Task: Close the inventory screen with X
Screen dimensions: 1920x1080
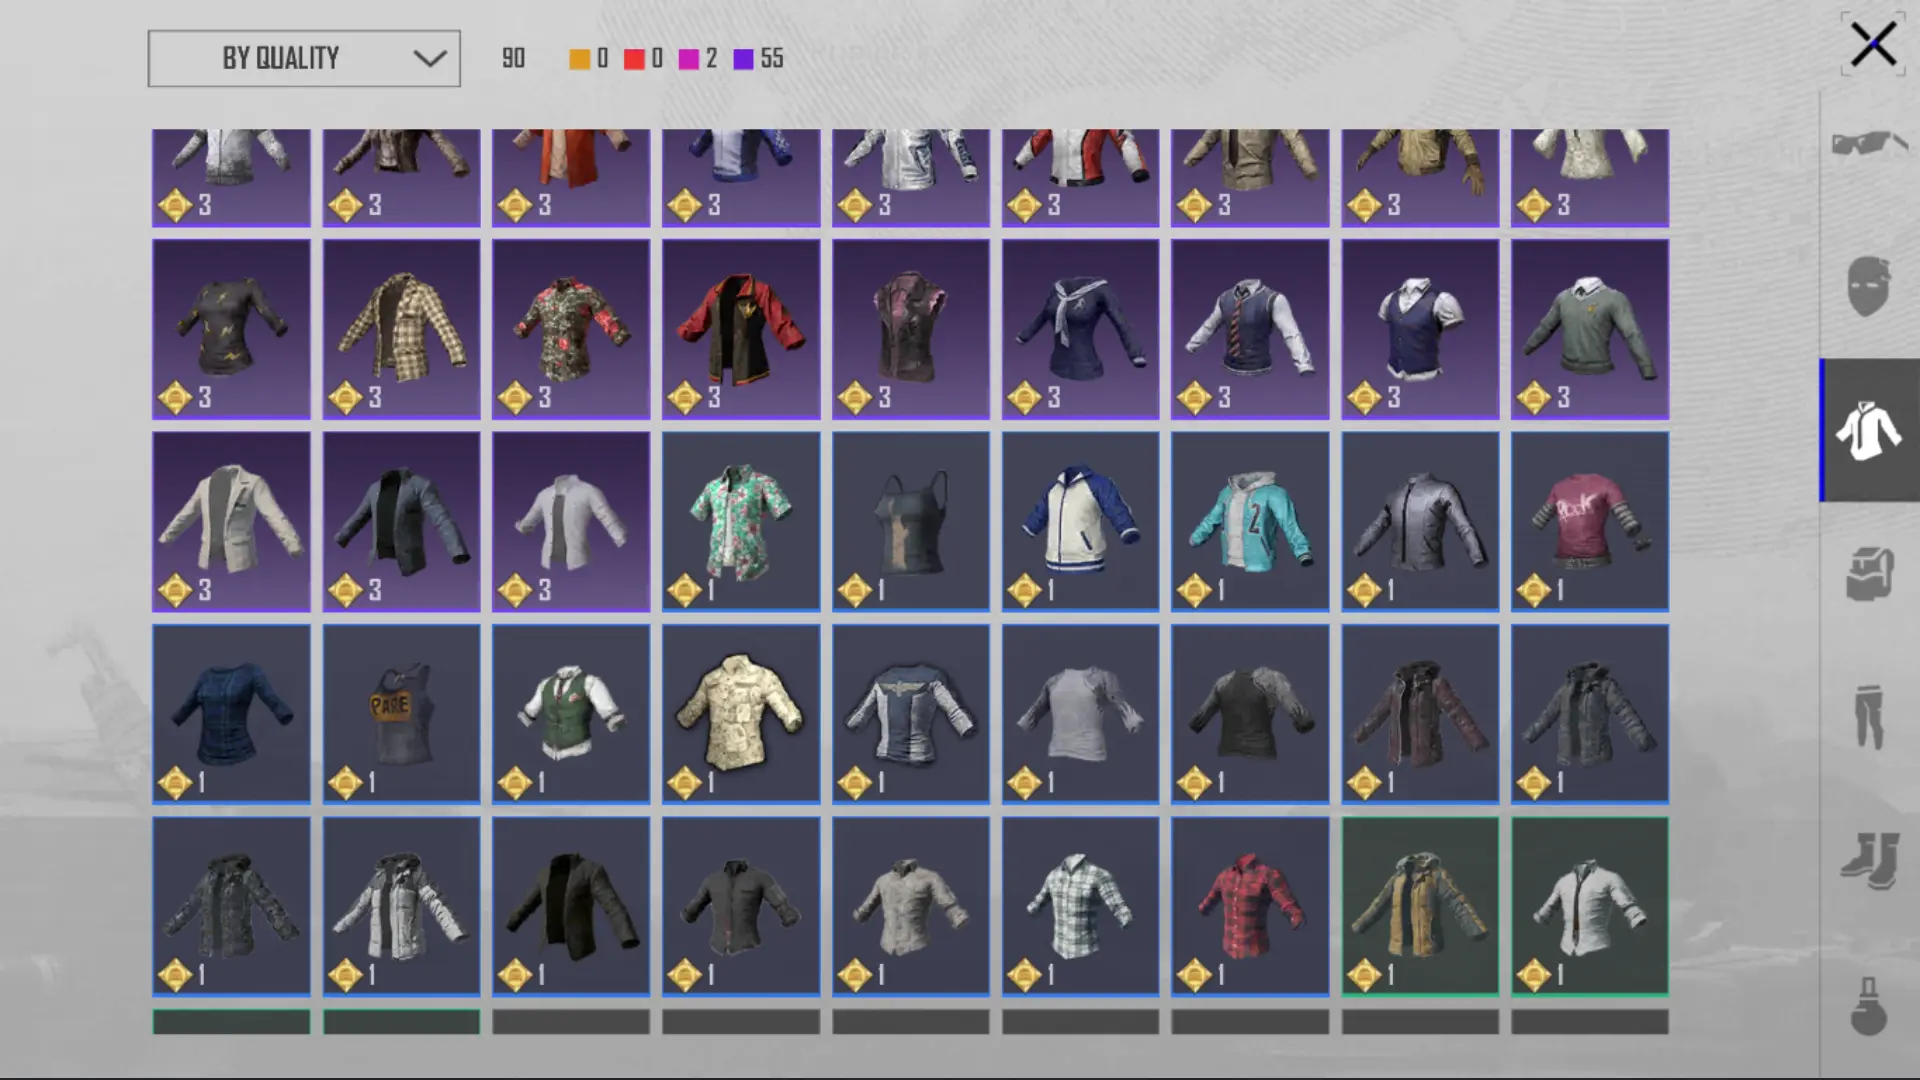Action: pos(1873,45)
